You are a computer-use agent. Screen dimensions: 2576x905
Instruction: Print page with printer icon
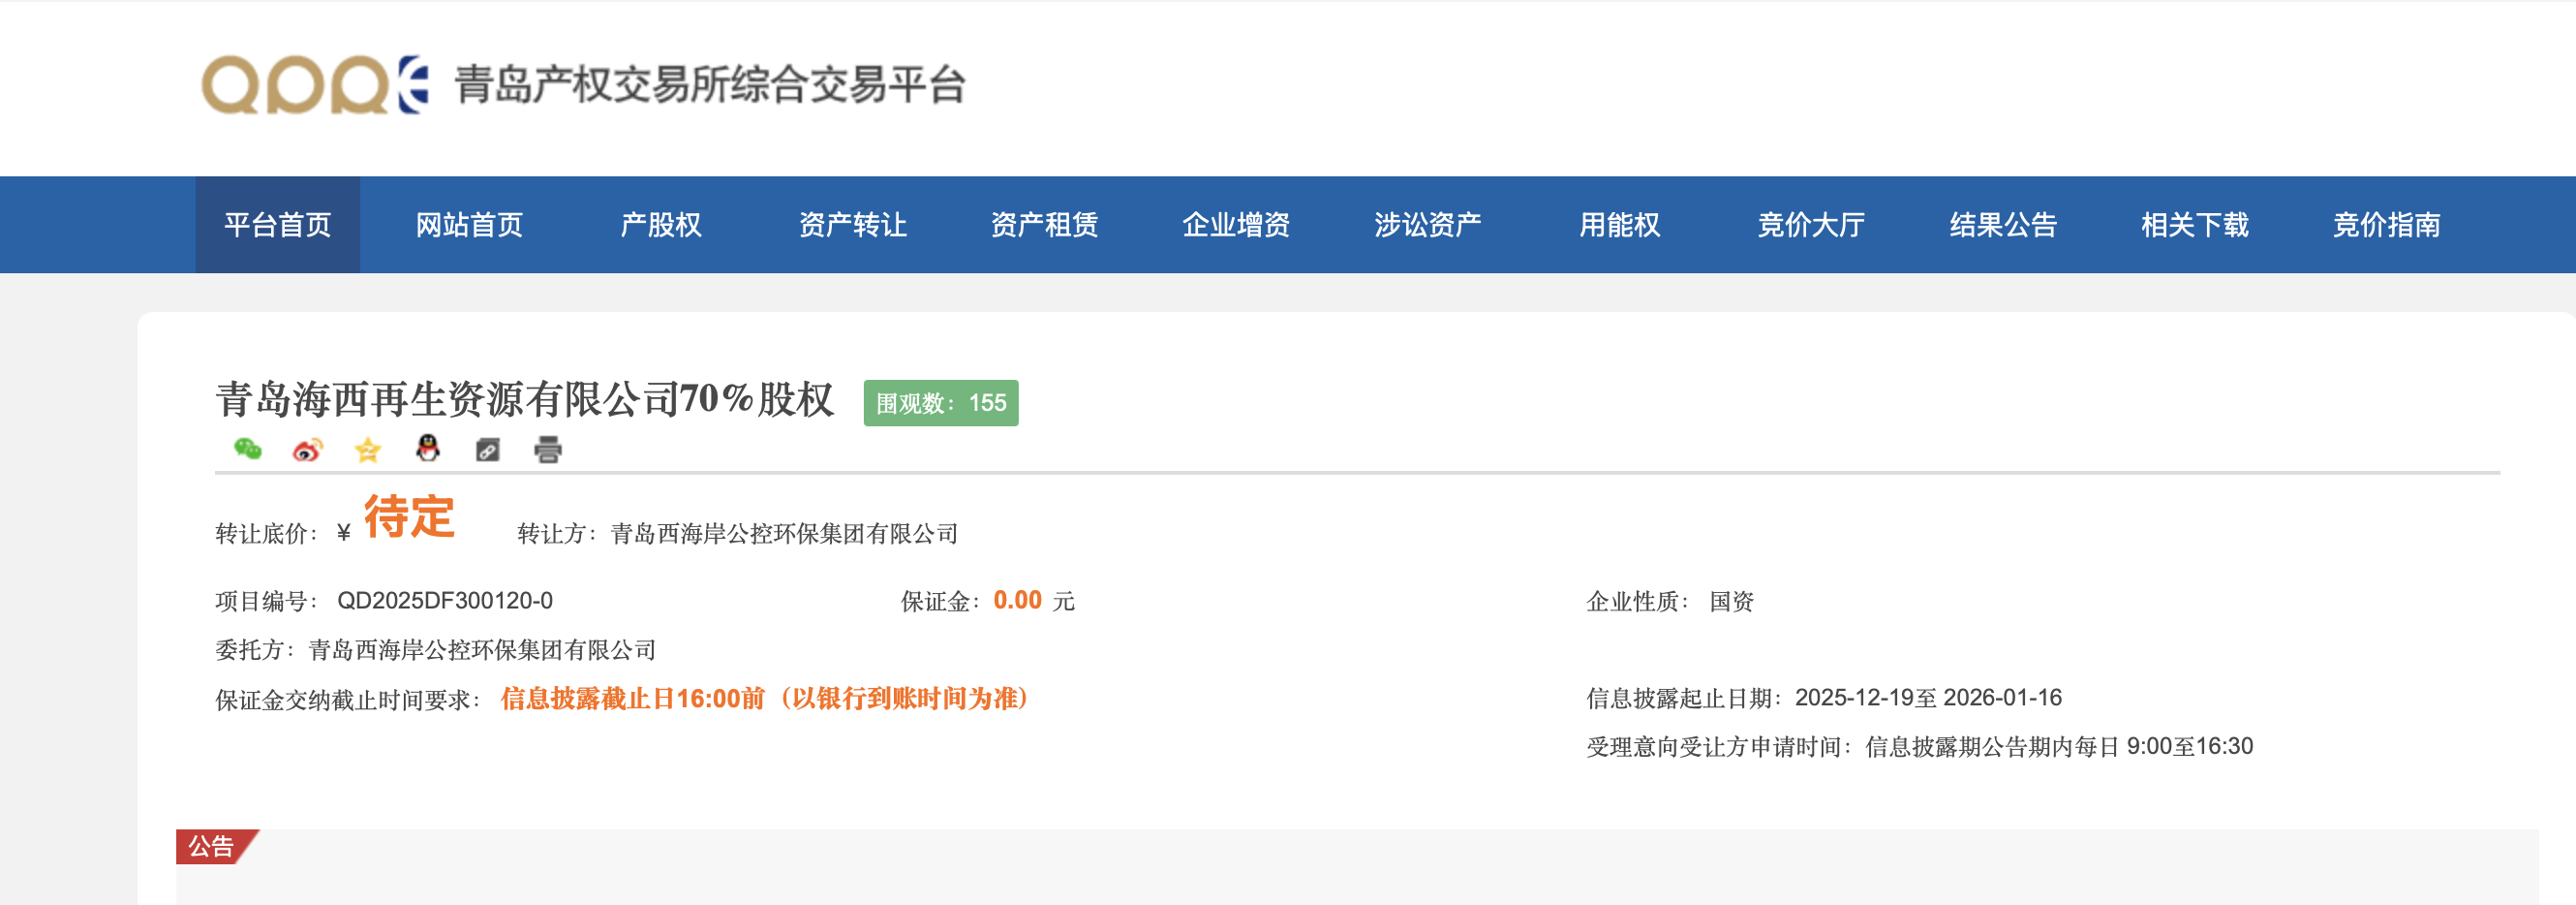point(548,450)
